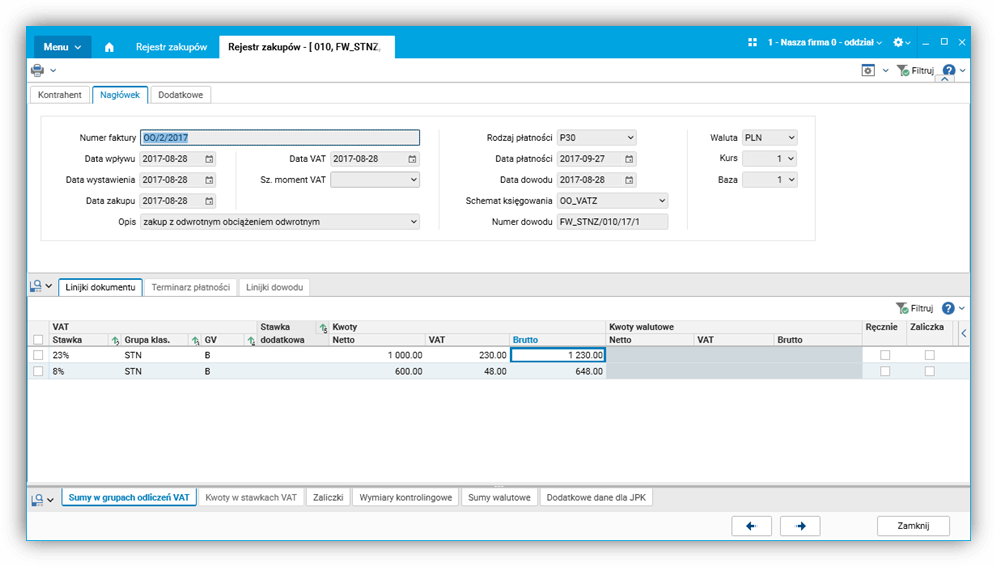
Task: Open calendar for Data dowodu
Action: (x=629, y=180)
